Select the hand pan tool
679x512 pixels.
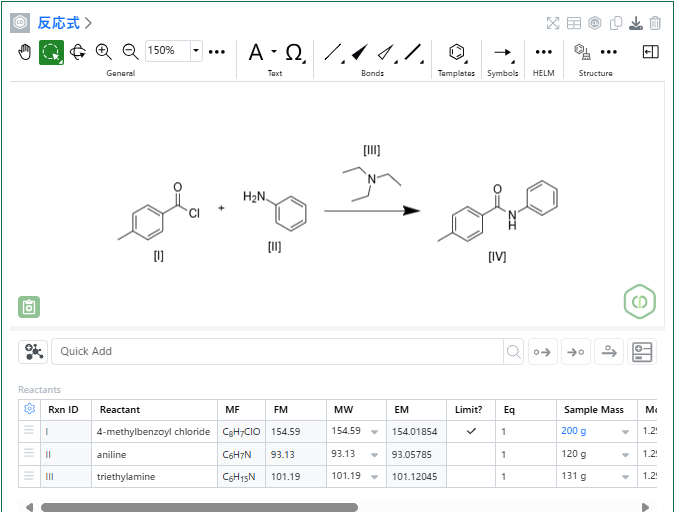(x=26, y=51)
